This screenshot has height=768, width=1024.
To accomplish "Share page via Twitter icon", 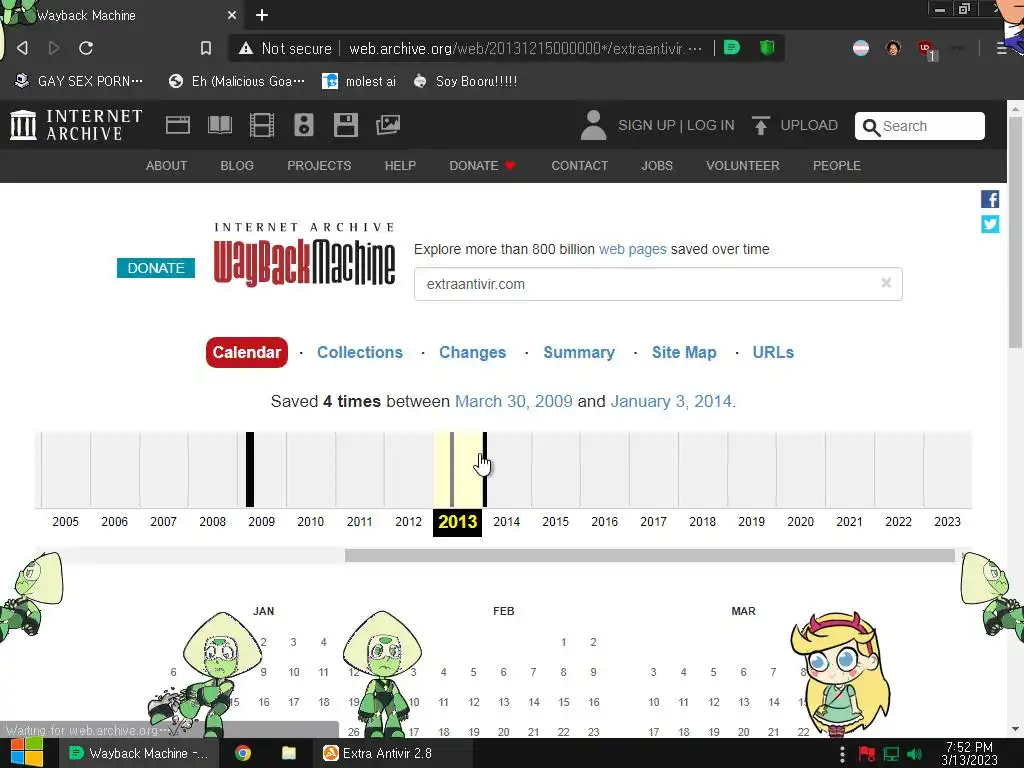I will click(990, 224).
